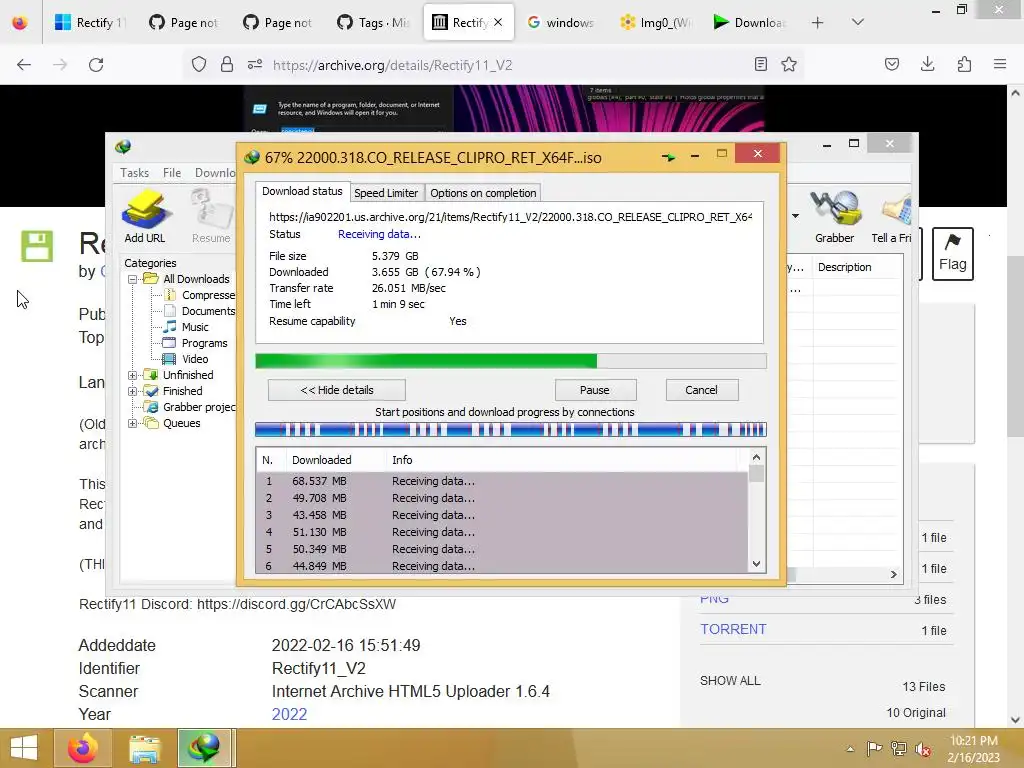Click the padlock site security icon
Screen dimensions: 1024x768
tap(227, 65)
